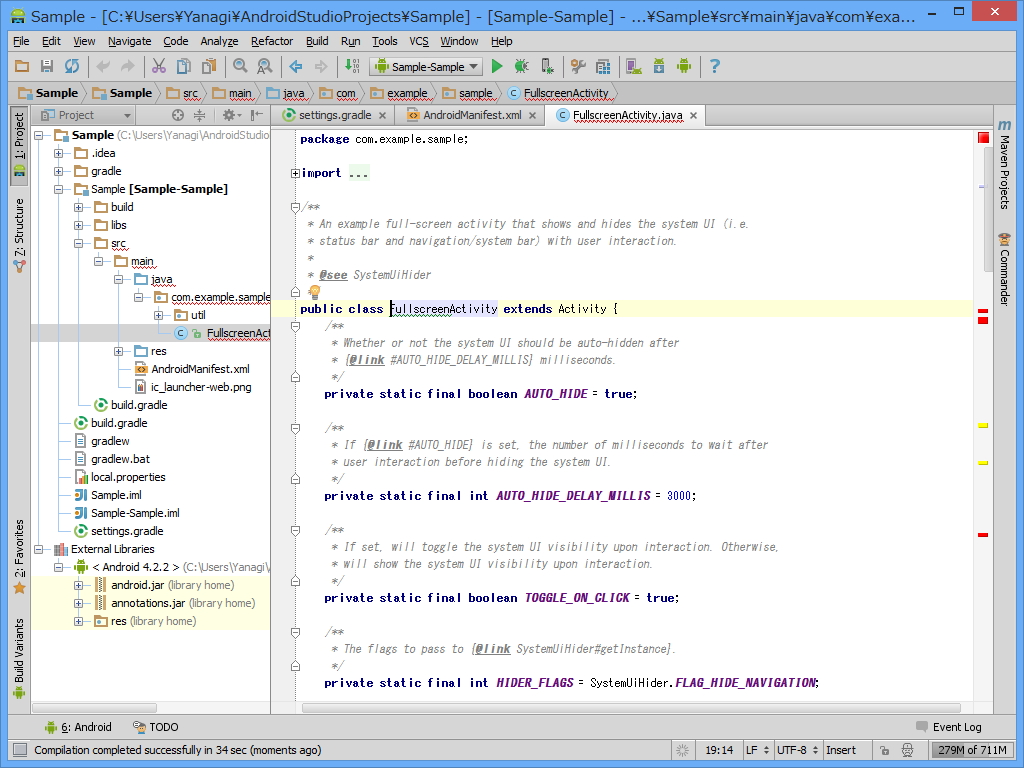Click the intention light bulb in editor gutter
This screenshot has height=768, width=1024.
pos(314,292)
